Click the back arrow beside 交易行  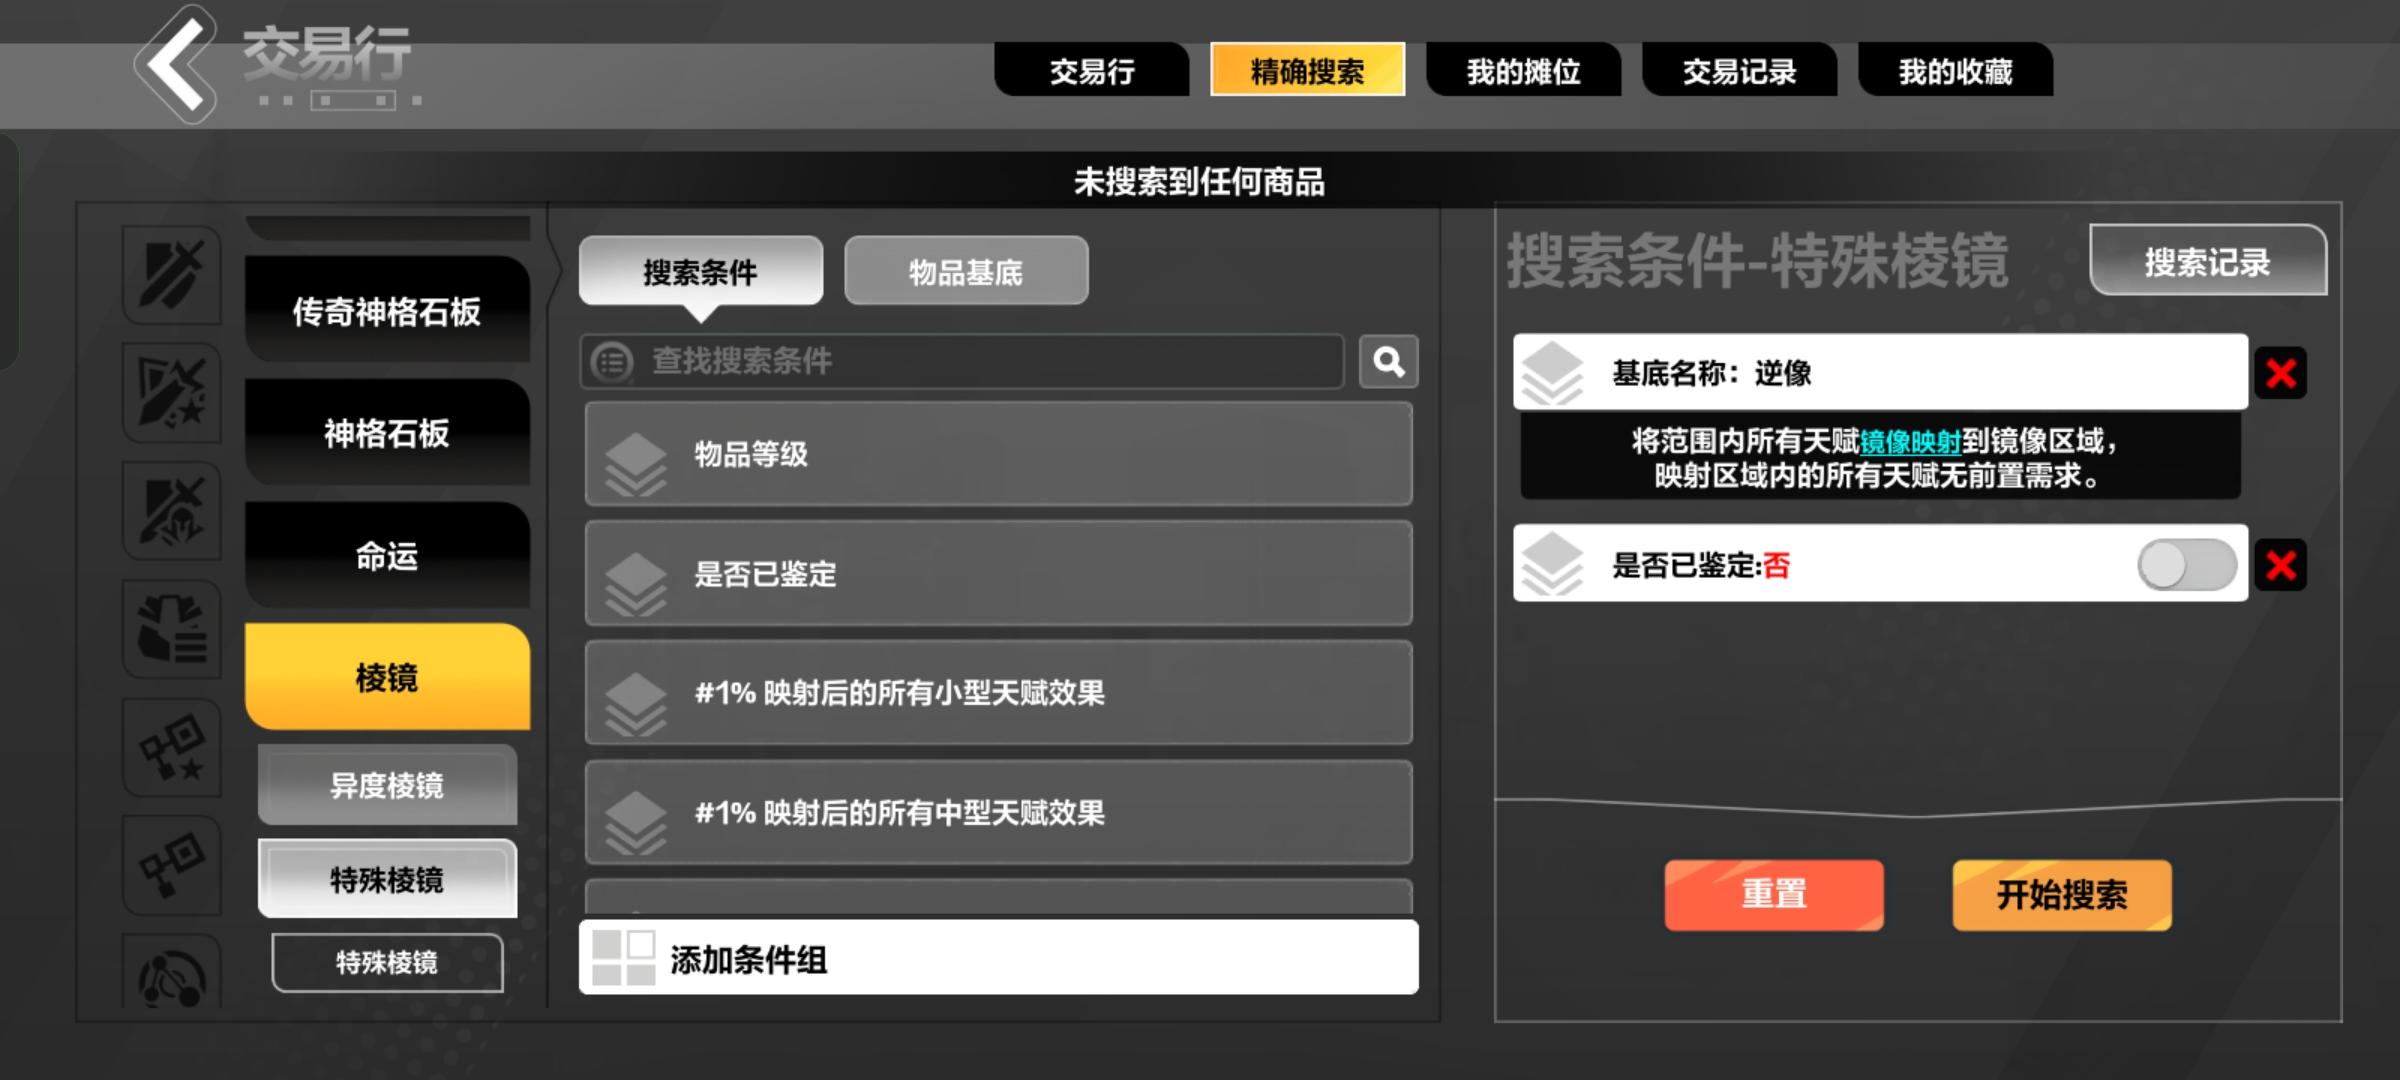coord(176,66)
